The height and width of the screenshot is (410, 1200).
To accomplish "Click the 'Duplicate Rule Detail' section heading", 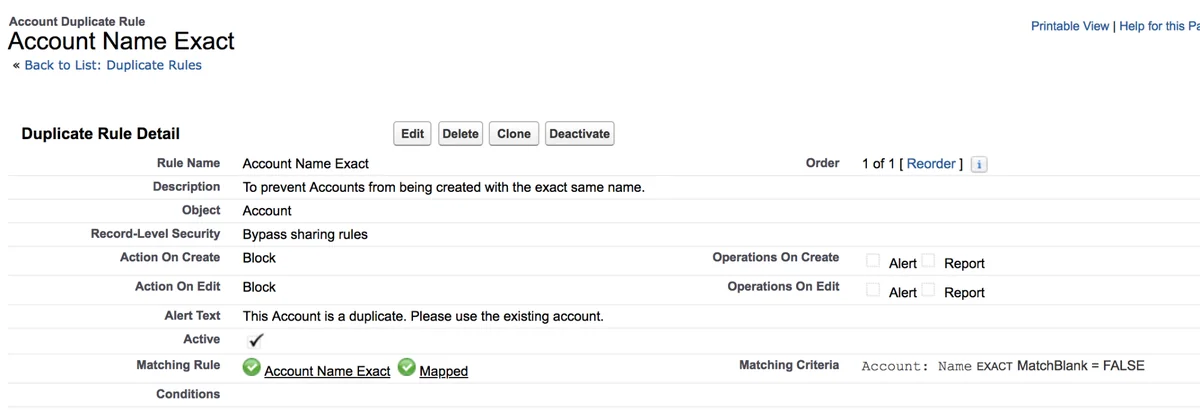I will point(101,133).
